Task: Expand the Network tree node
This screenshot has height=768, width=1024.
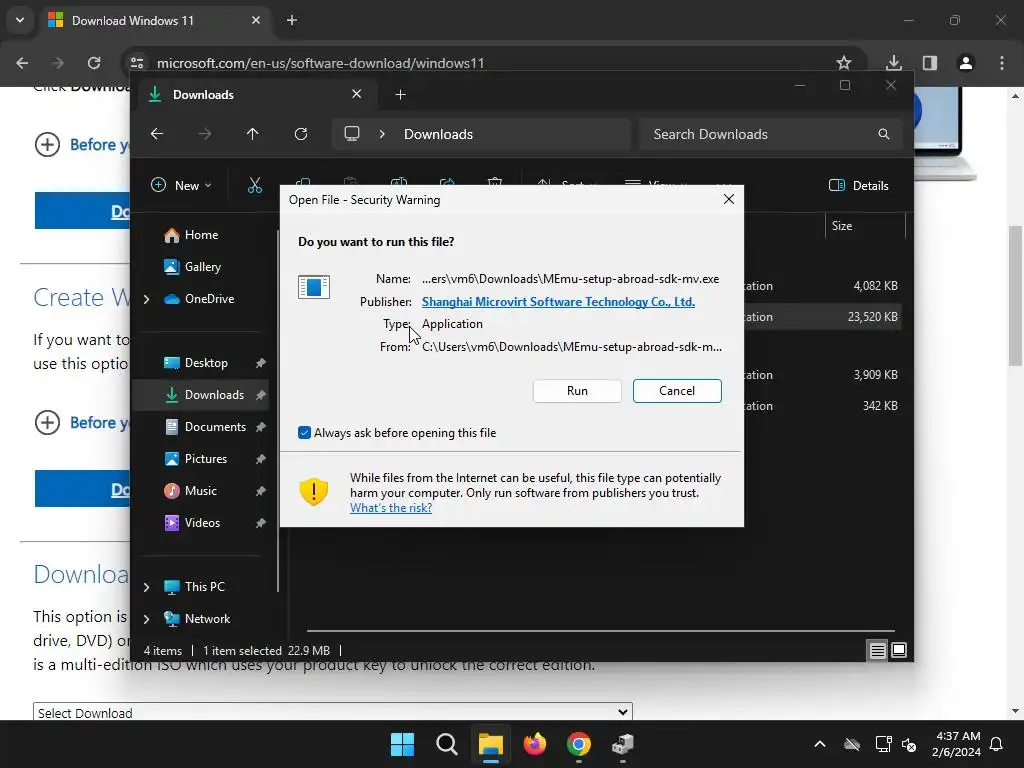Action: coord(146,619)
